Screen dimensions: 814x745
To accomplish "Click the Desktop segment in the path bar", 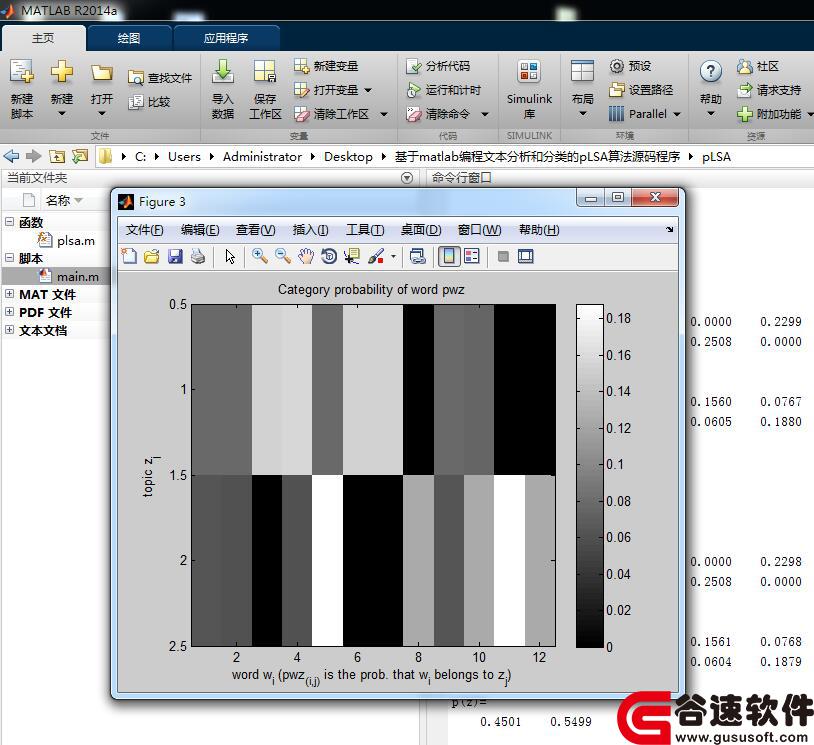I will click(348, 157).
